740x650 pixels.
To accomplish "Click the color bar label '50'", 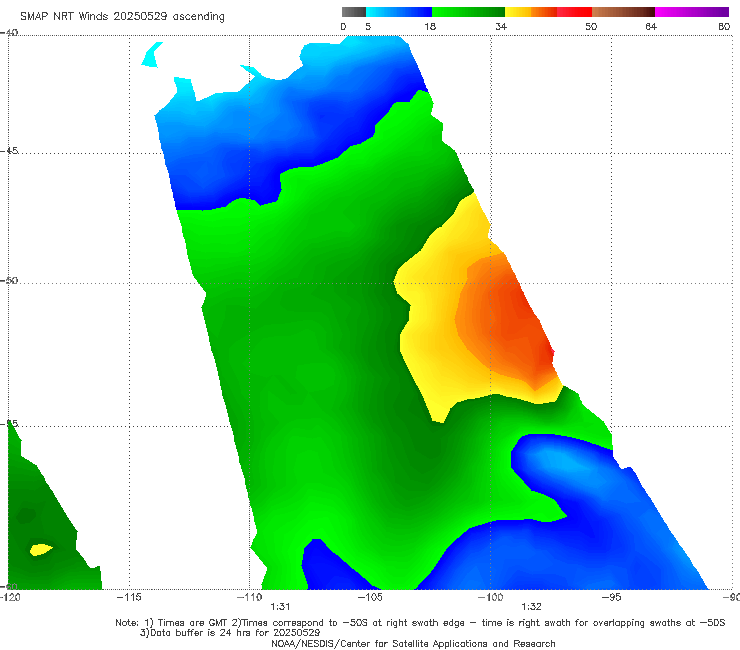I will tap(591, 26).
